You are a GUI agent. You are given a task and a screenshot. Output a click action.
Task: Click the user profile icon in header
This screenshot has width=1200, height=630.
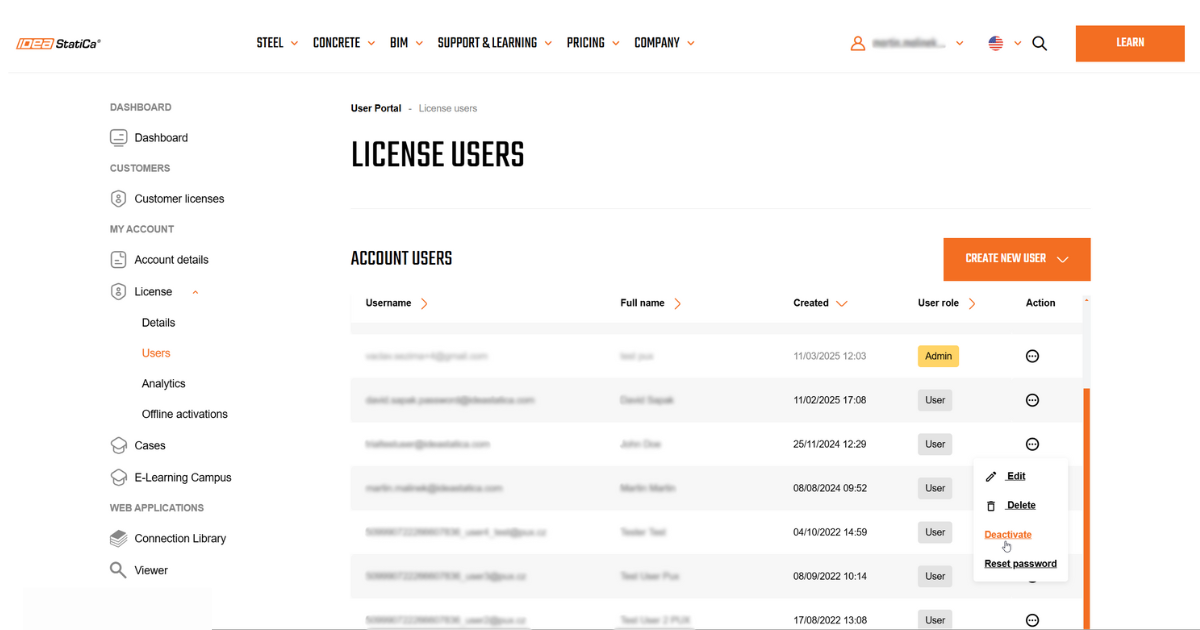[x=857, y=43]
